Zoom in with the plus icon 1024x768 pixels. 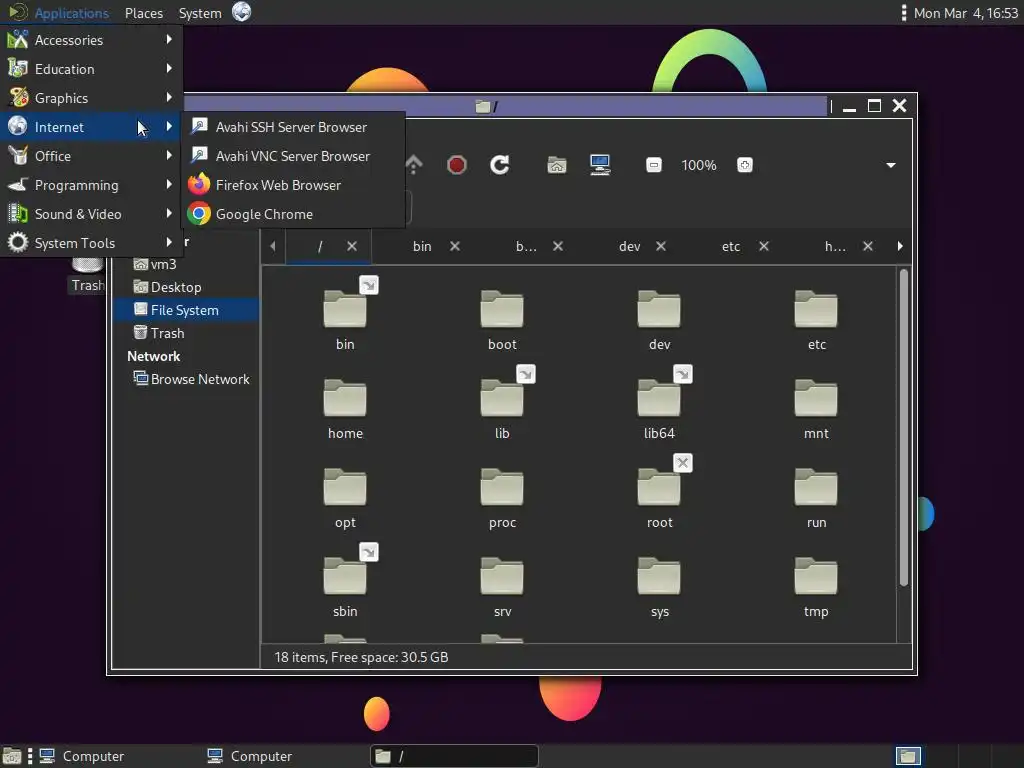(745, 165)
